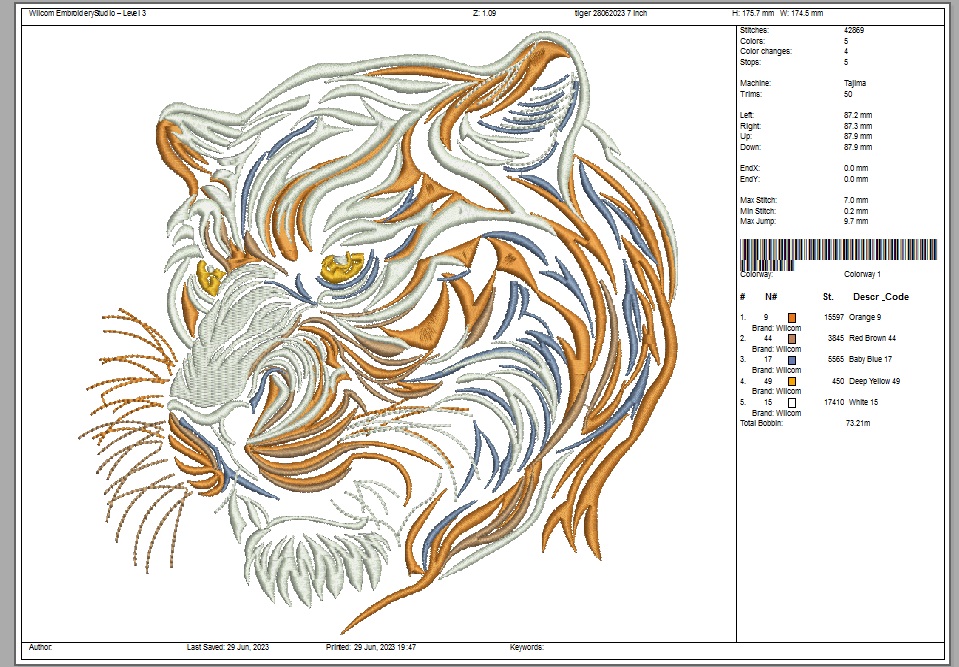
Task: Click the 'Descr _Code' column header
Action: 880,297
